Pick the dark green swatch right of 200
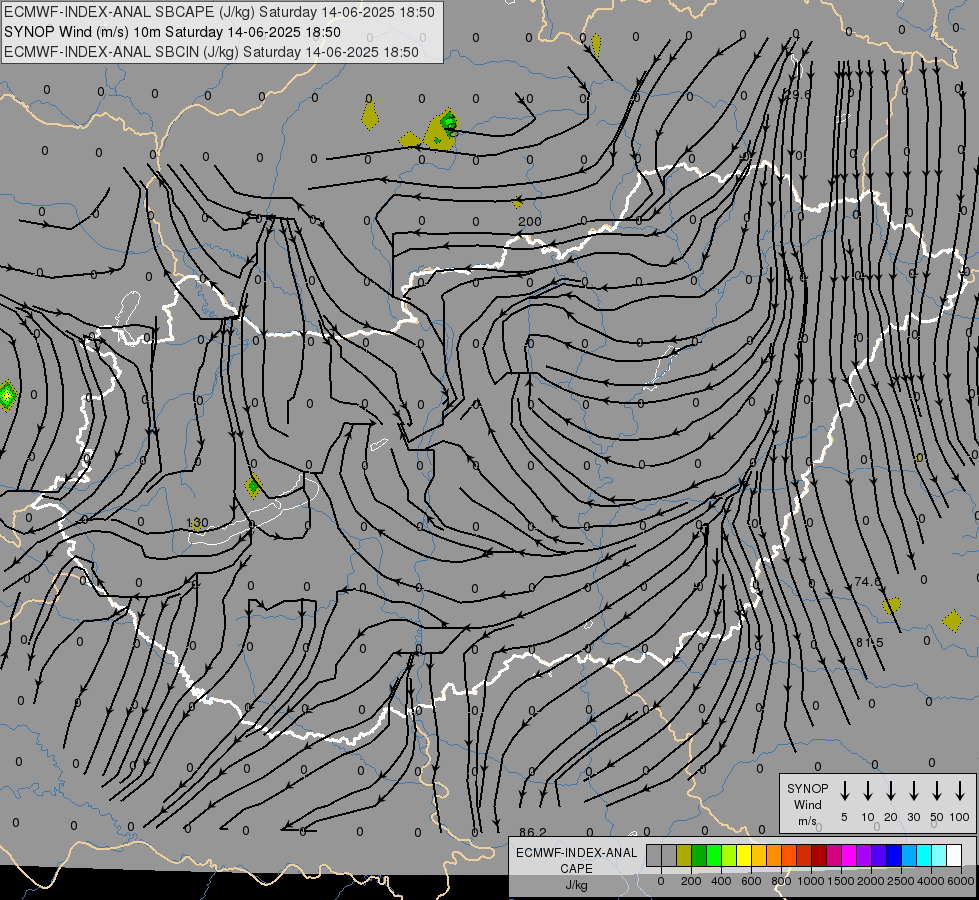 pos(699,855)
